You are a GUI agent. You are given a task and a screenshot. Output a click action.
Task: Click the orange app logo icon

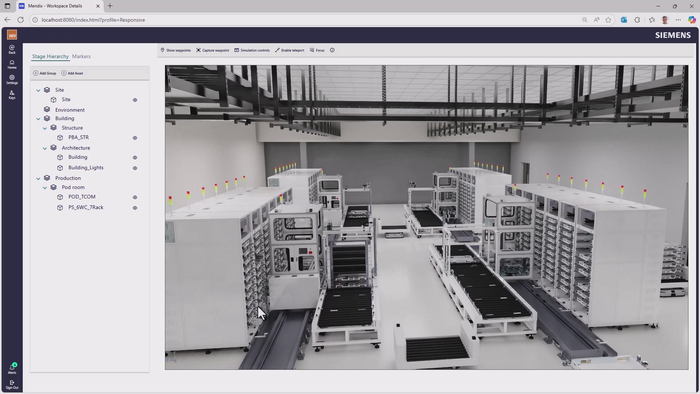(x=12, y=35)
